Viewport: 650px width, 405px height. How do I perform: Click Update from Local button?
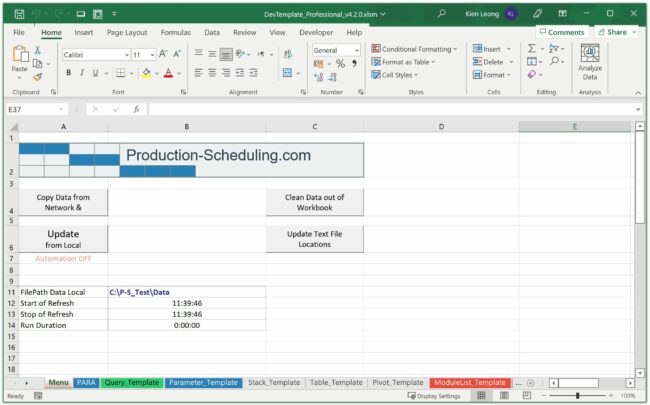pyautogui.click(x=63, y=239)
